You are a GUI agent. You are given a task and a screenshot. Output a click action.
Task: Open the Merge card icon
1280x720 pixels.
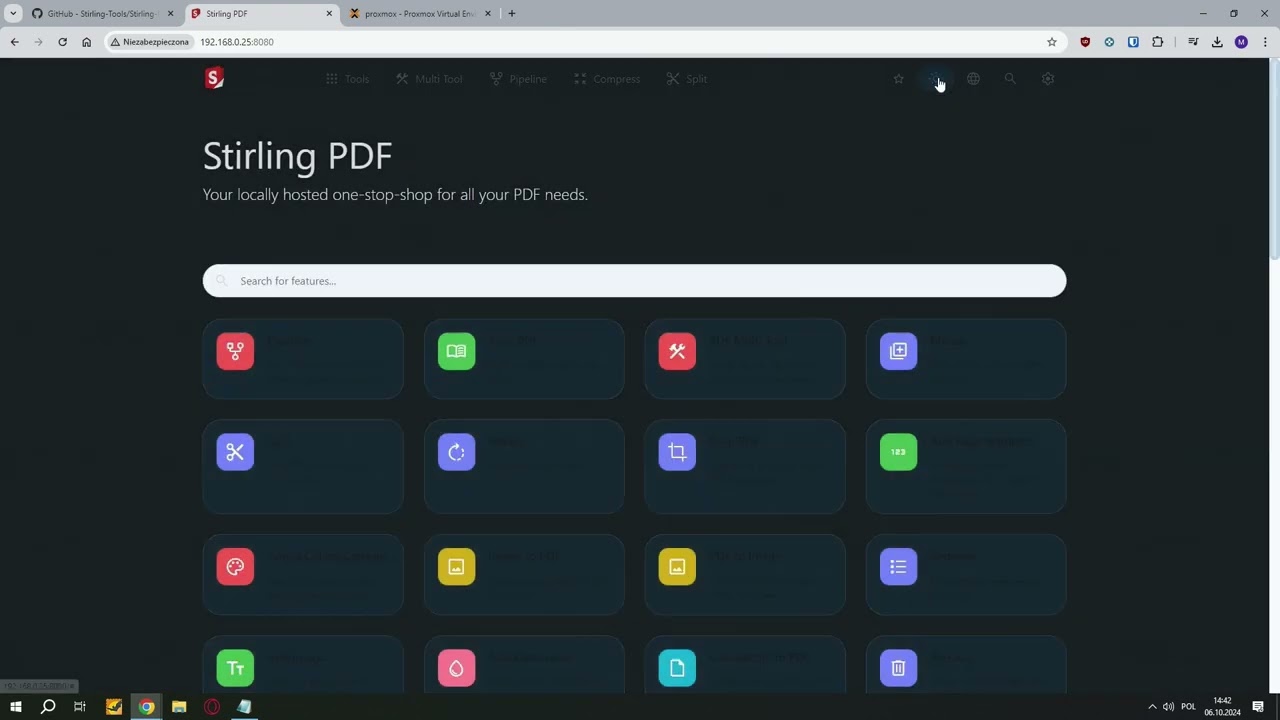(x=898, y=351)
